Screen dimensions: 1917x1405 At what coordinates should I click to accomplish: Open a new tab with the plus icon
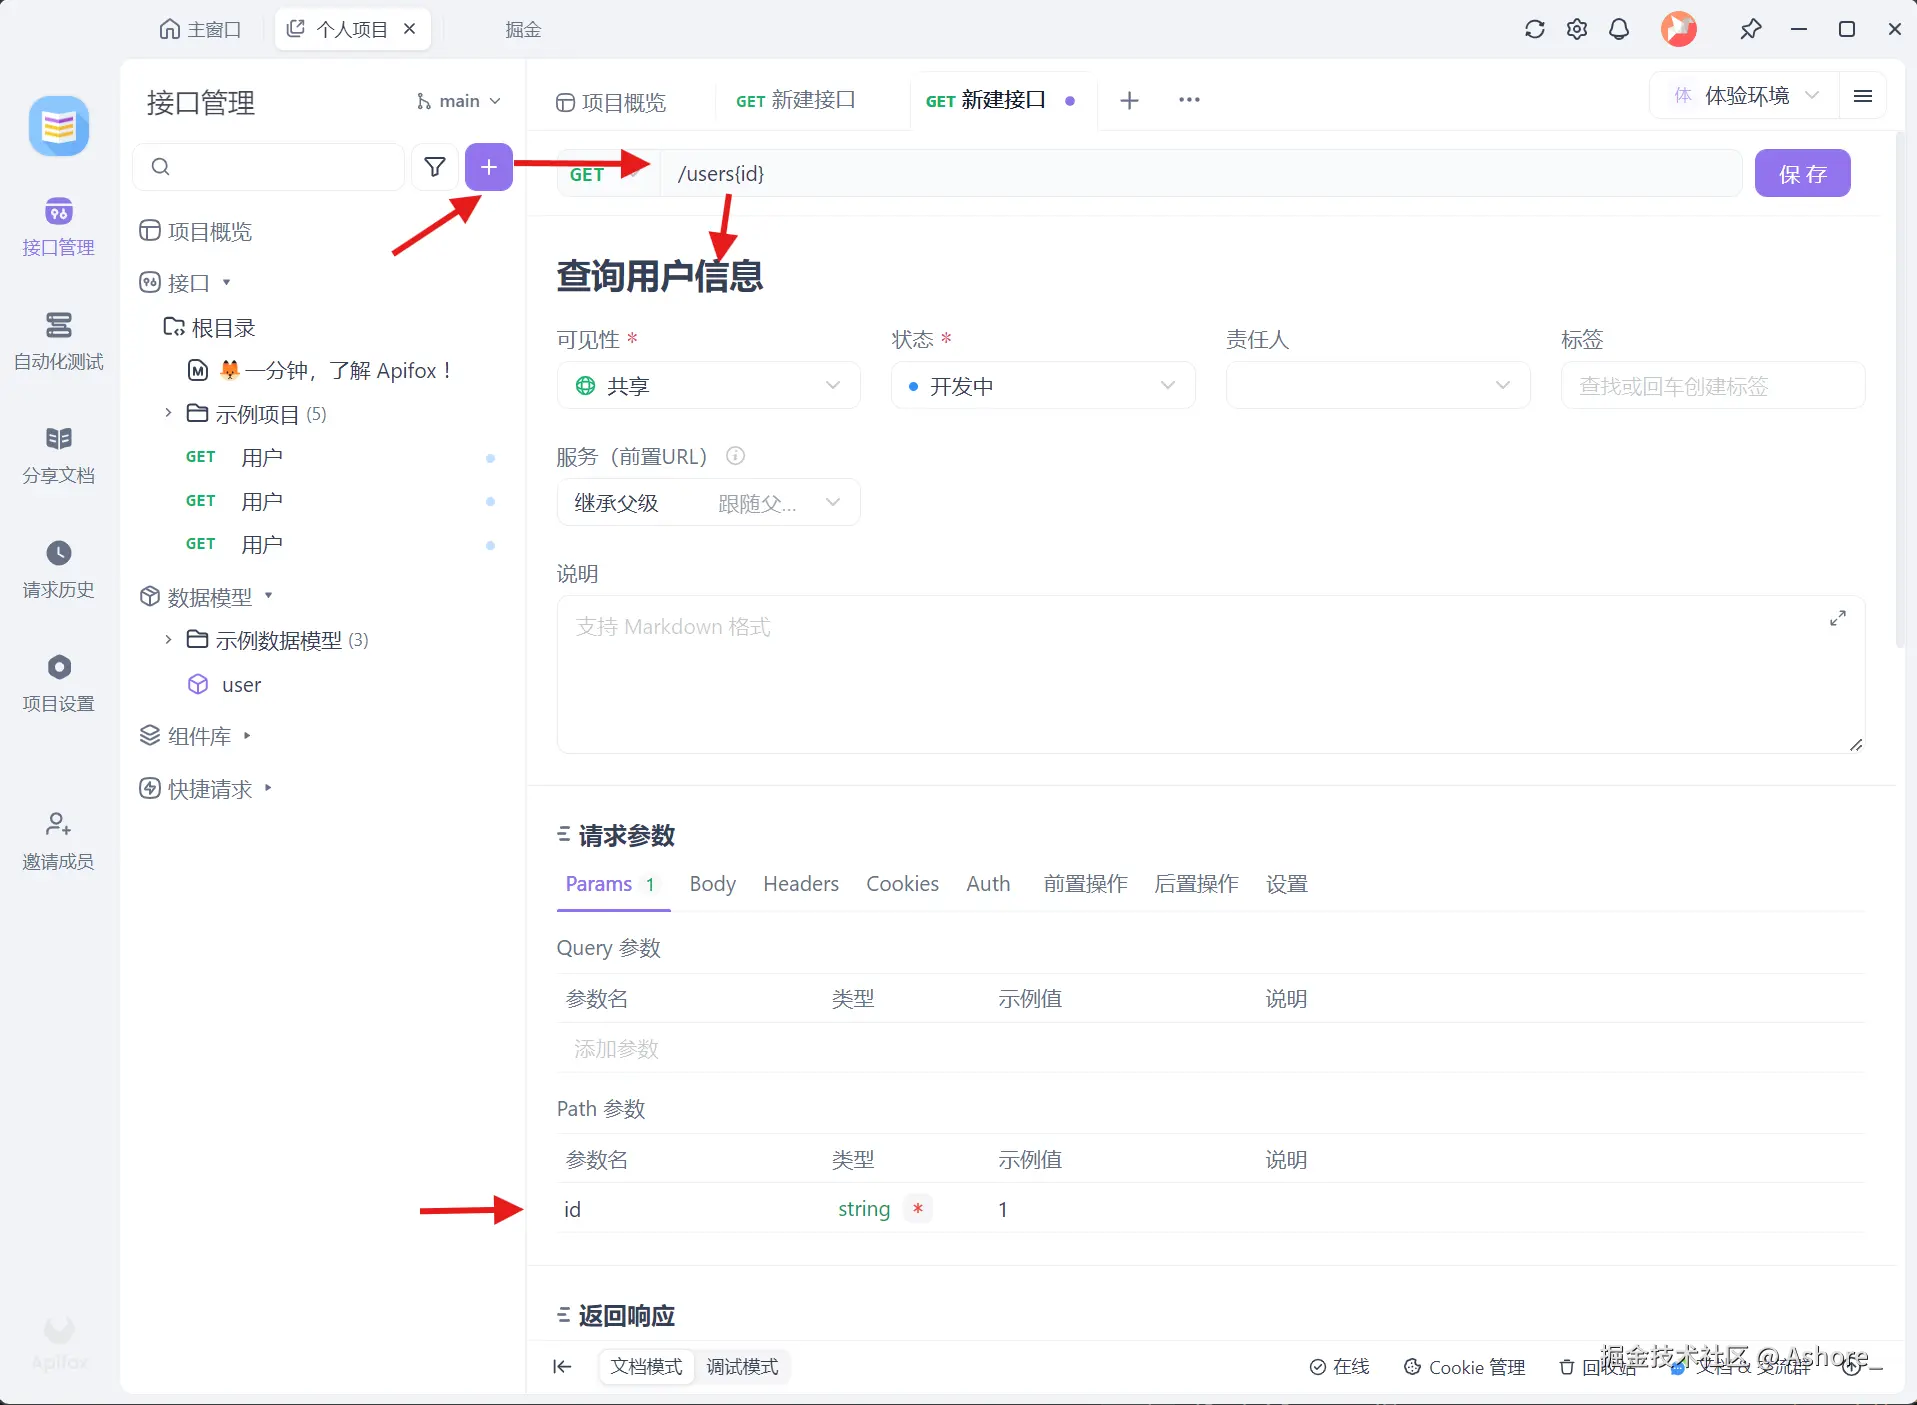coord(1129,100)
